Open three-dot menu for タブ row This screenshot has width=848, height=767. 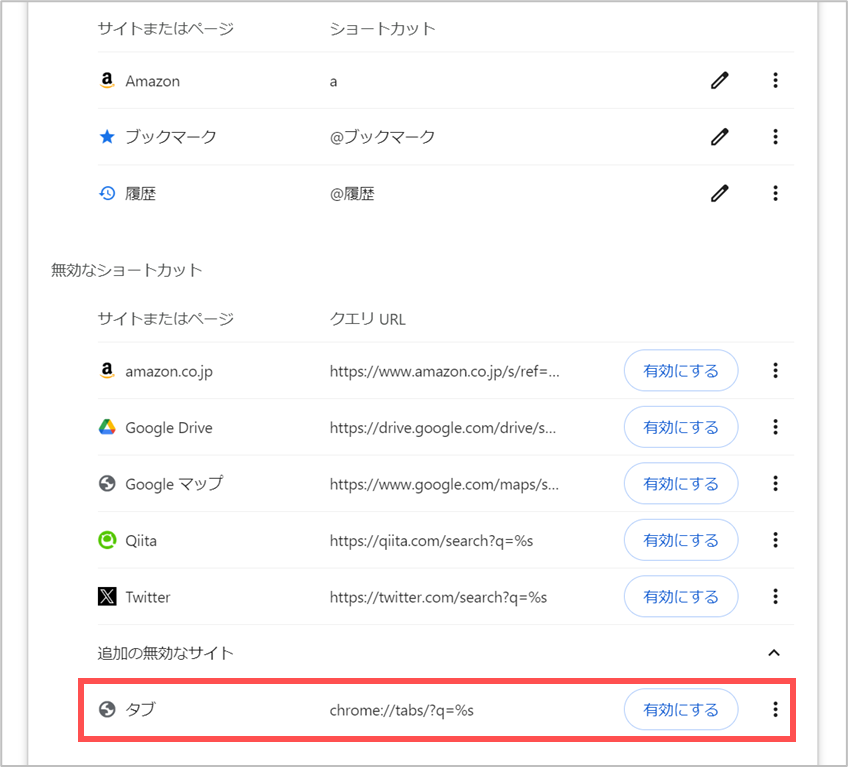tap(775, 709)
